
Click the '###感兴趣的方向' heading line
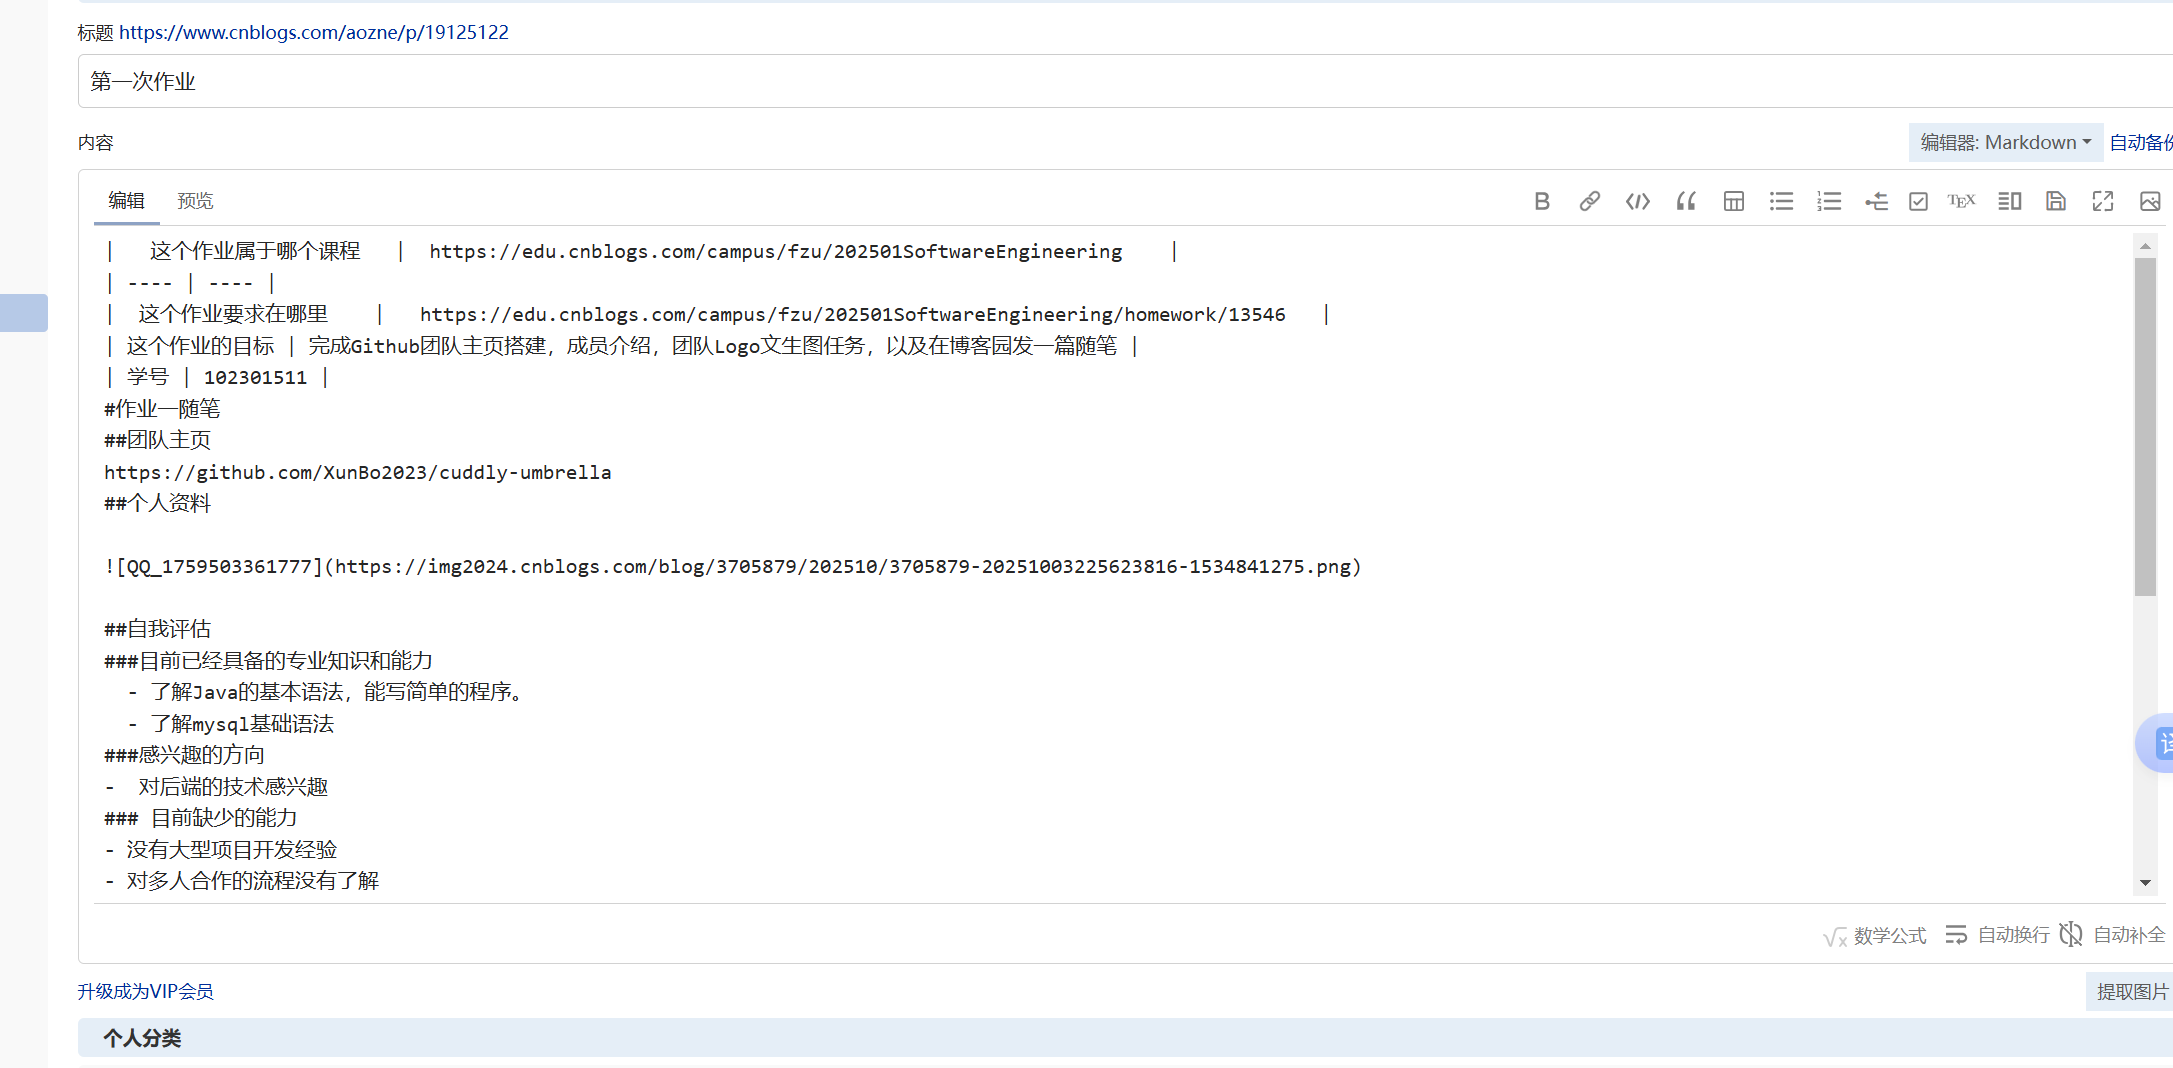[x=184, y=755]
